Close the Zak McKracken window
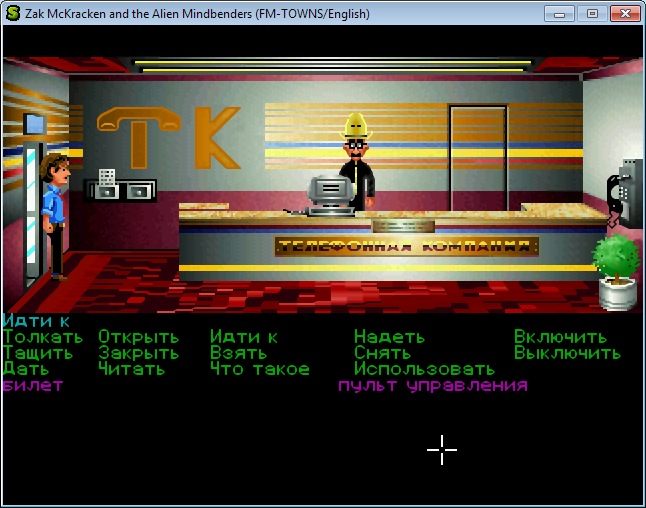Viewport: 646px width, 508px height. (625, 14)
